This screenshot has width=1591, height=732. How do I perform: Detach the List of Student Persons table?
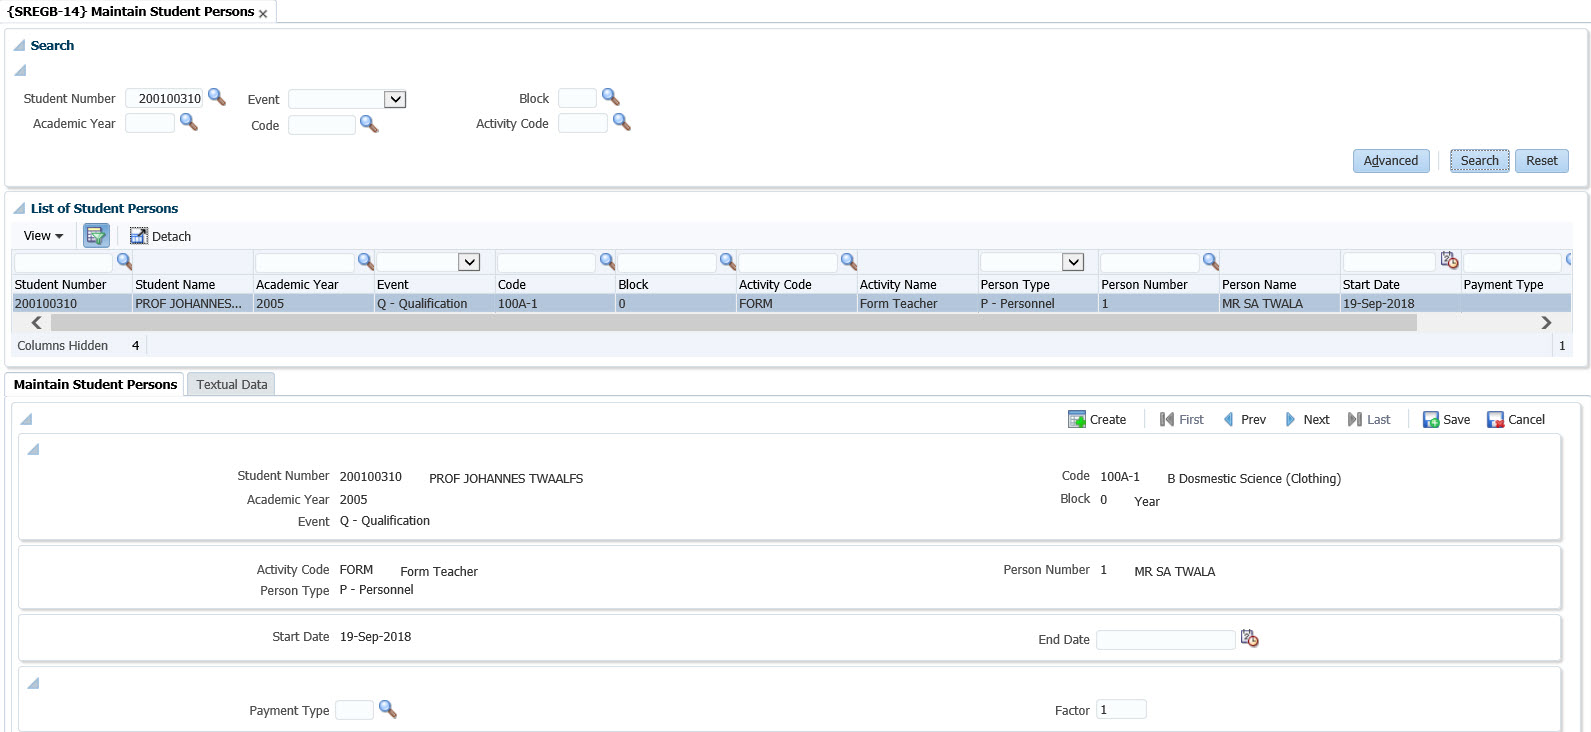(160, 236)
